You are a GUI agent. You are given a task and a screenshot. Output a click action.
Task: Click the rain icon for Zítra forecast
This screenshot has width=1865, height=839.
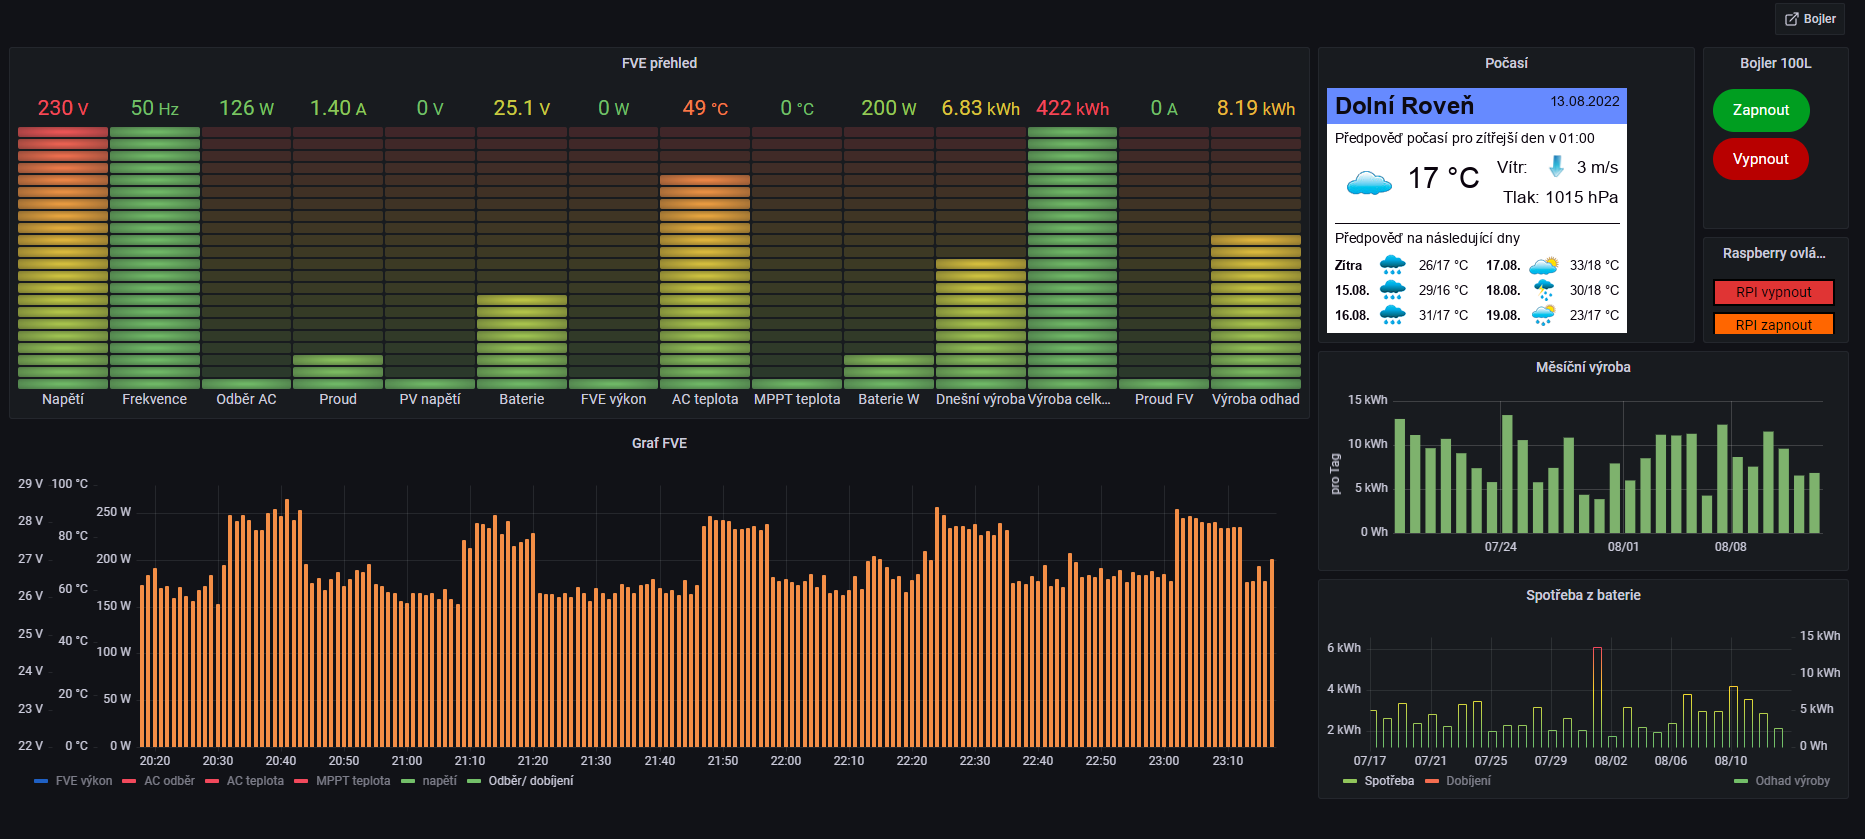(1392, 265)
